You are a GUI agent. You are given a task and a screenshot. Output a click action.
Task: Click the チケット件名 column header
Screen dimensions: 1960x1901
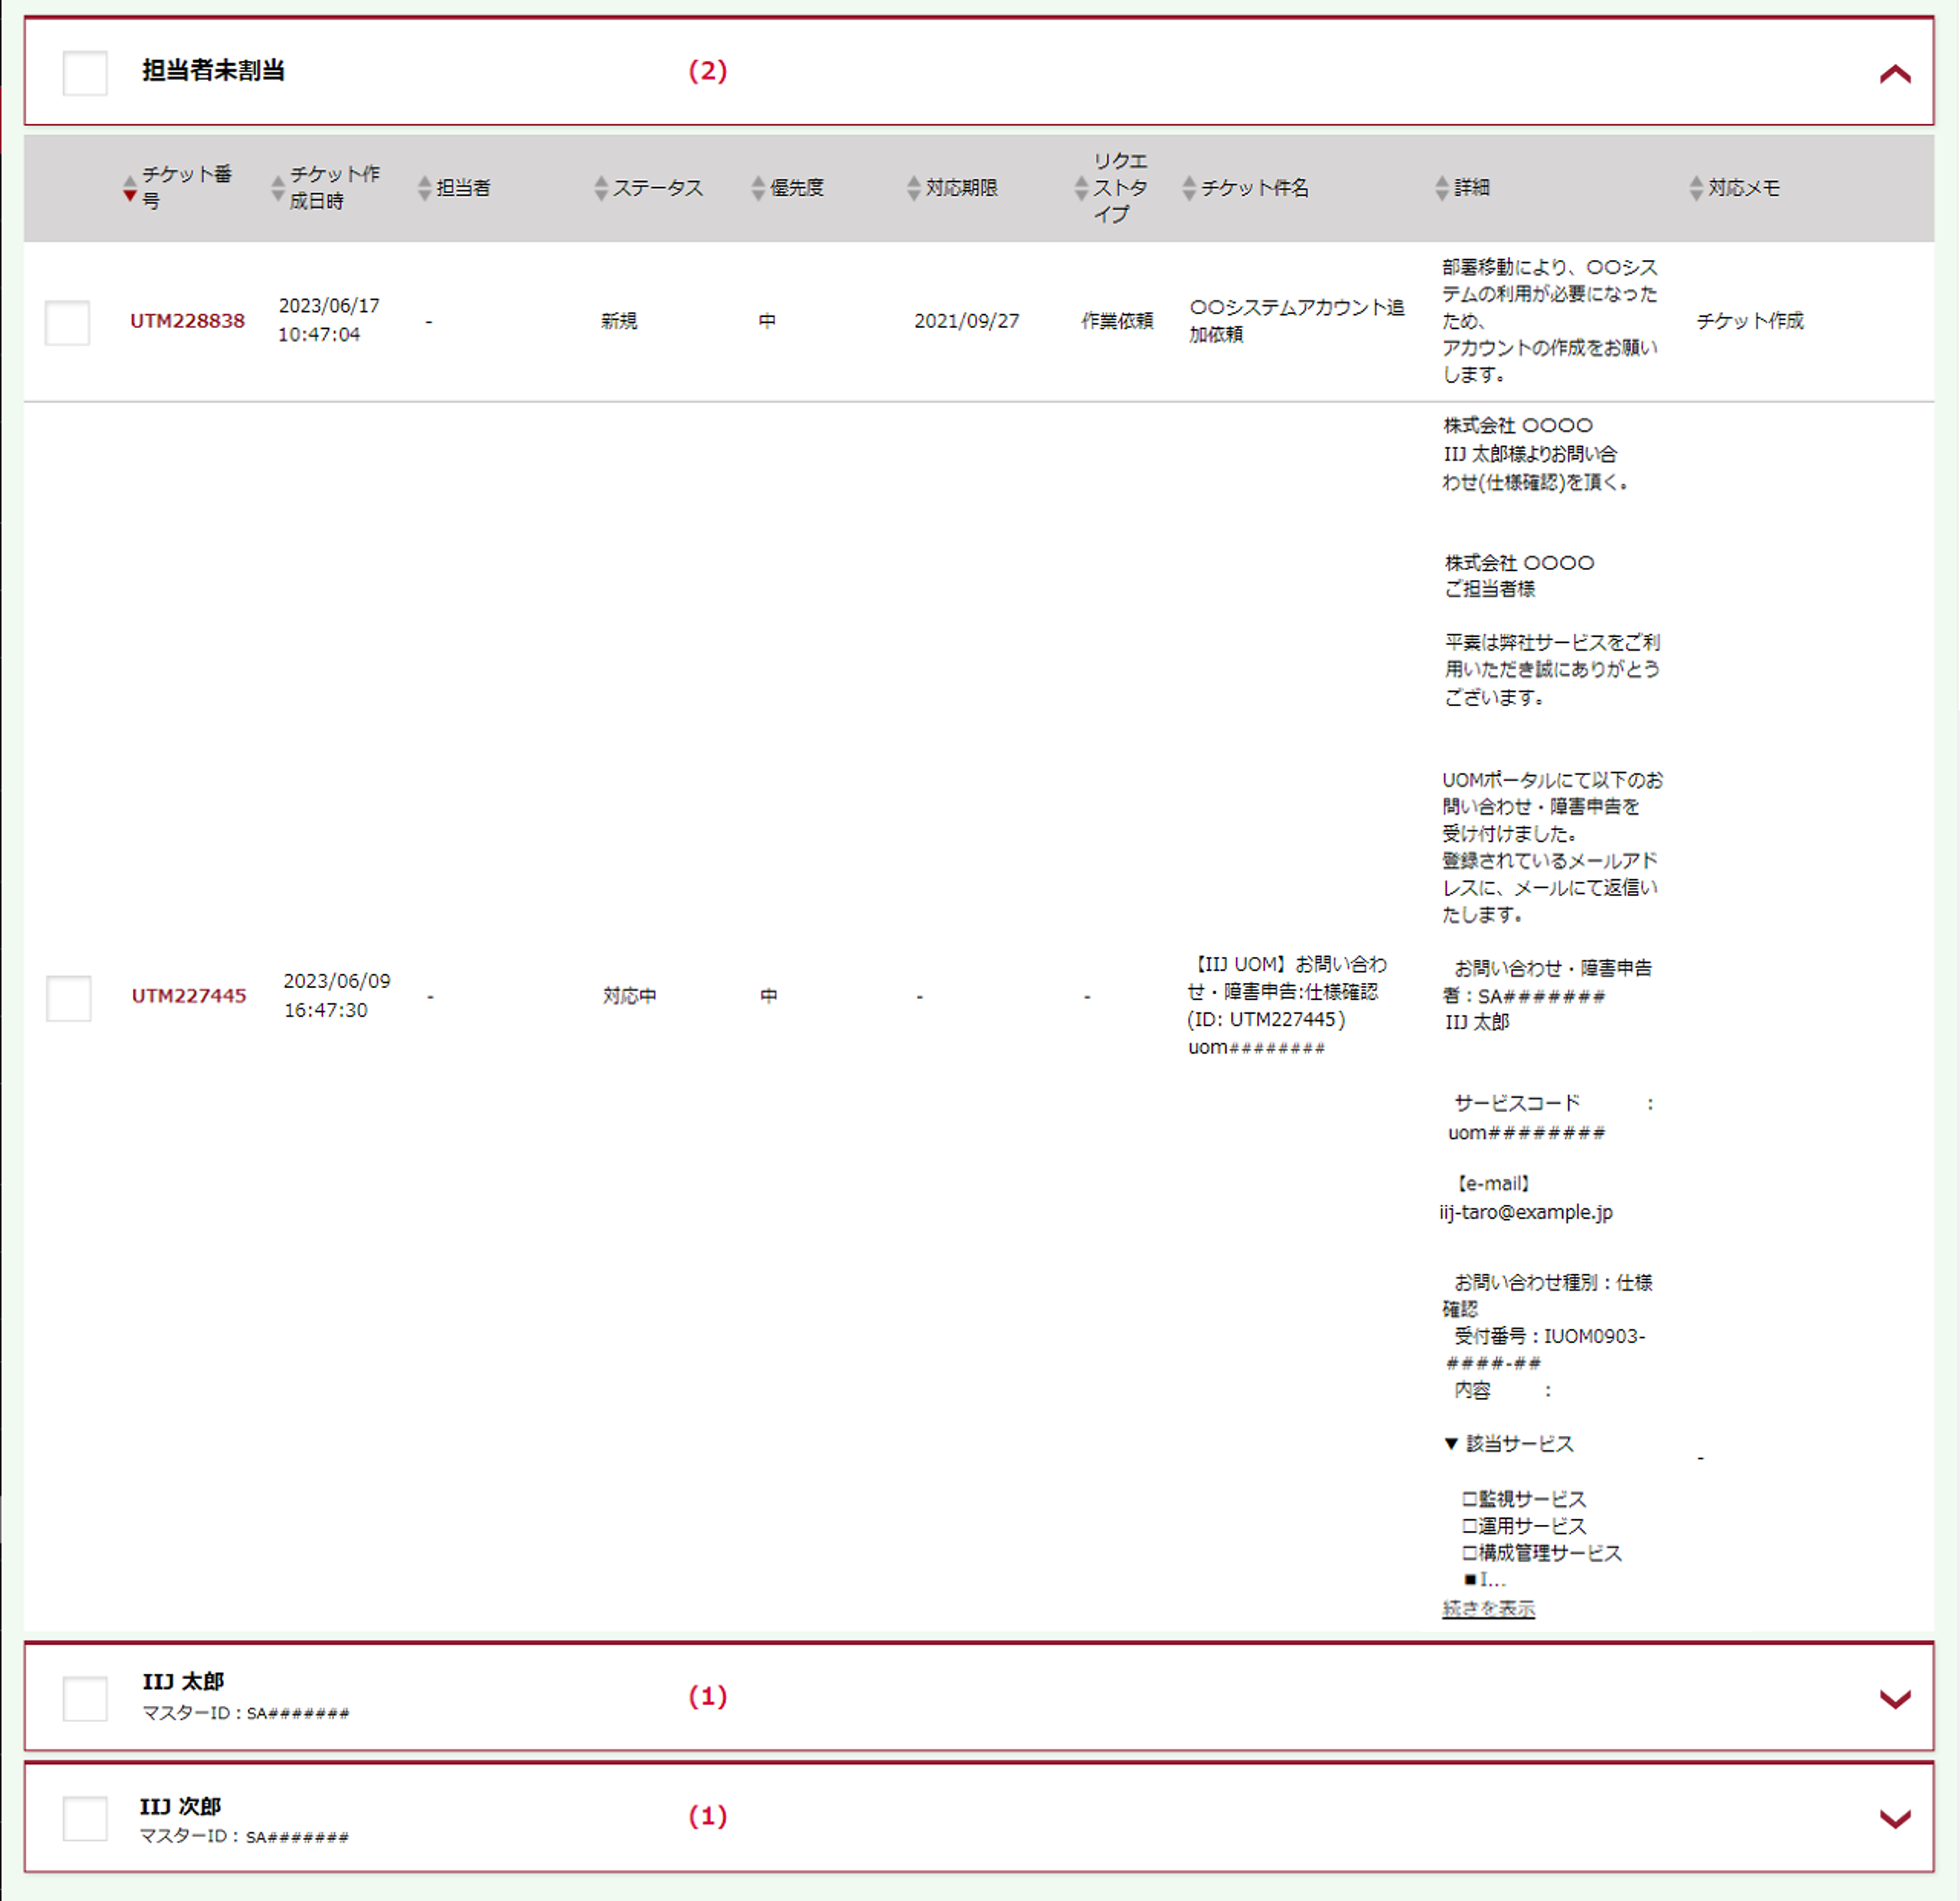[x=1254, y=188]
